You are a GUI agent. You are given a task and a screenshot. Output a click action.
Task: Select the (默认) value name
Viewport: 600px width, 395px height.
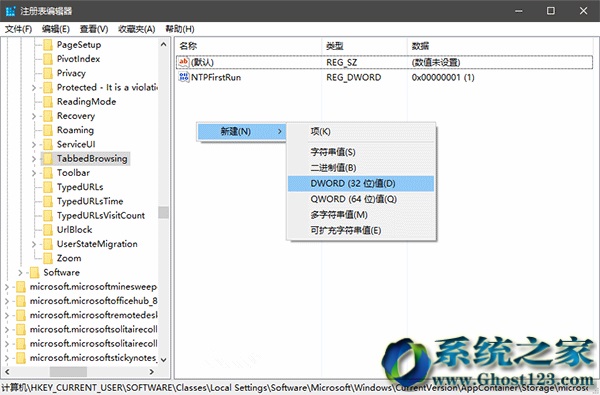[x=202, y=62]
